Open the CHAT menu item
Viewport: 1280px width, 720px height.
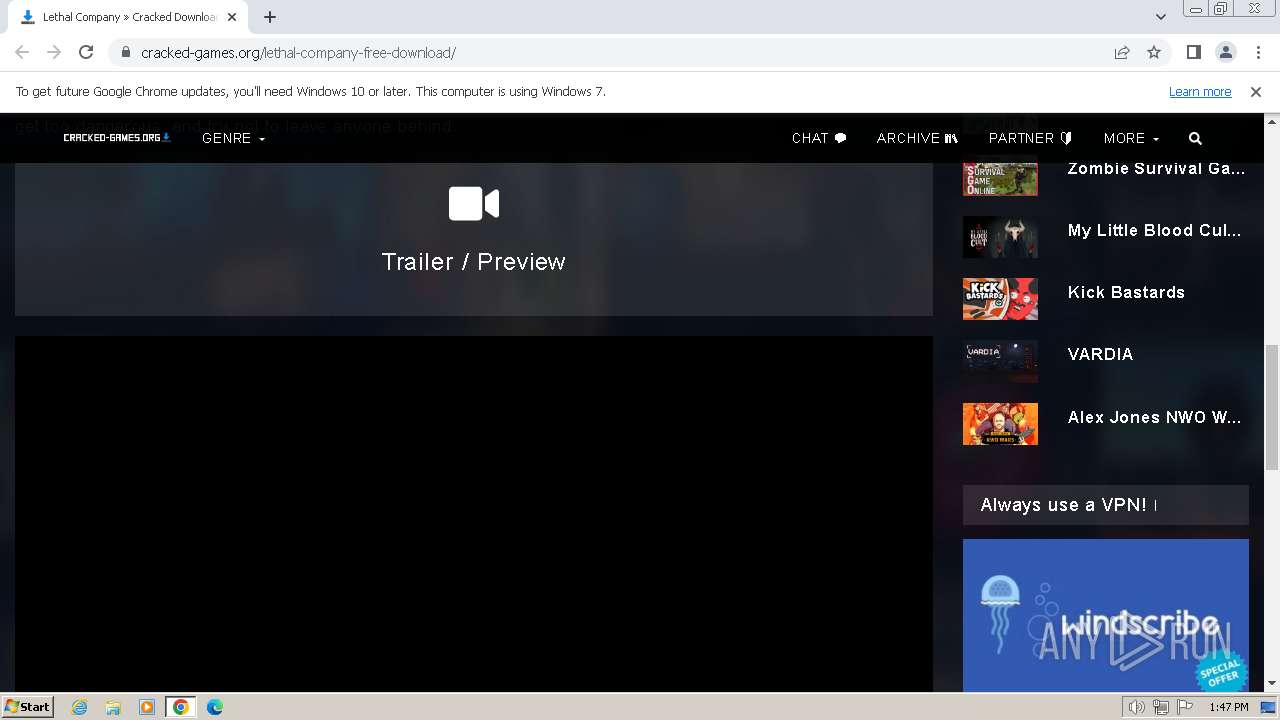click(819, 138)
